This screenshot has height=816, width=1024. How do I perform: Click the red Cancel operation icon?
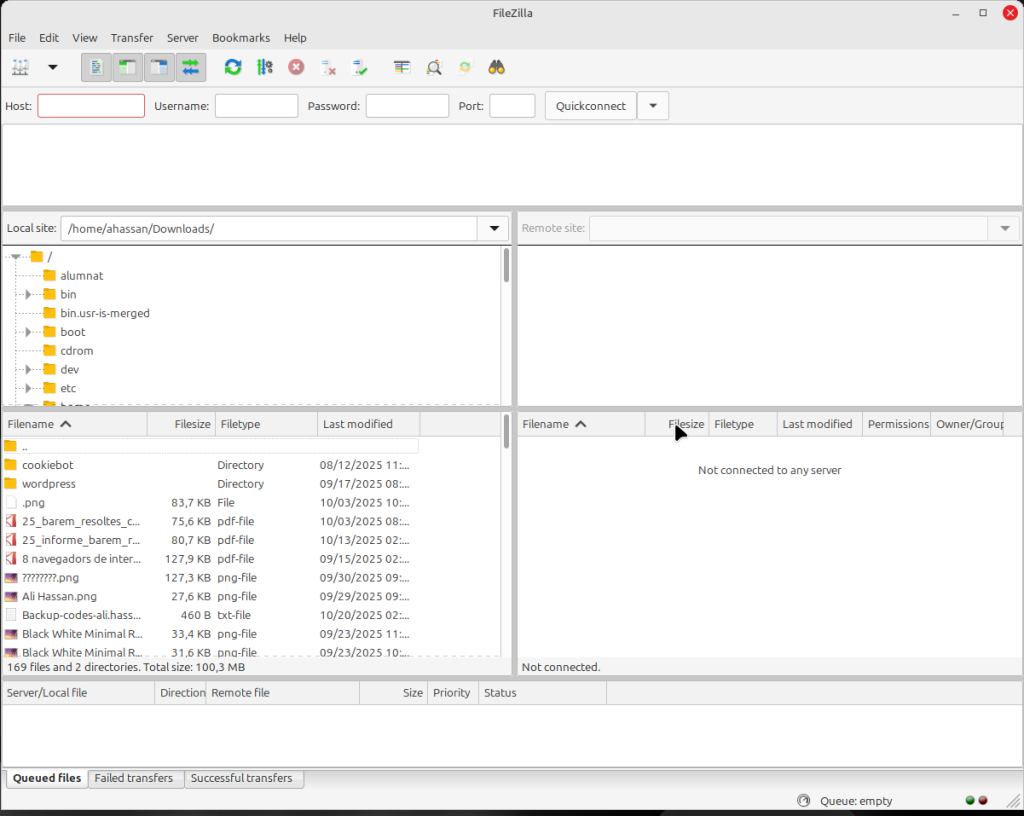(x=296, y=67)
